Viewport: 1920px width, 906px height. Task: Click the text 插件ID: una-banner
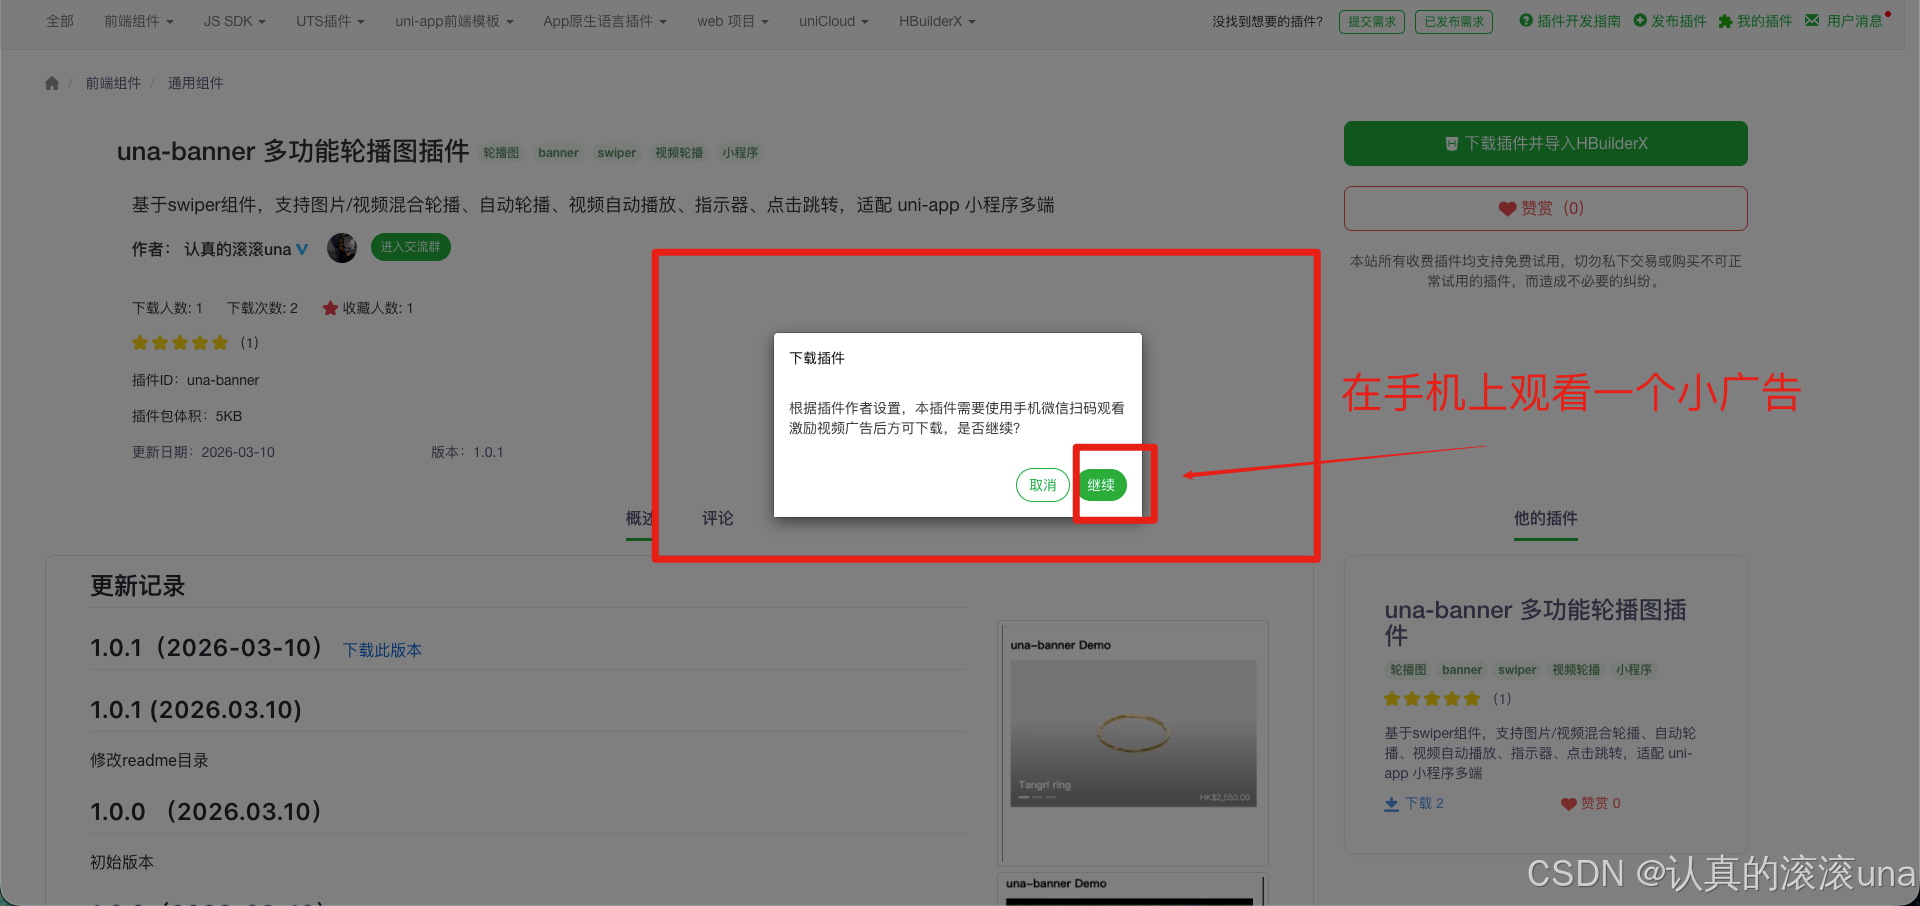pyautogui.click(x=195, y=380)
